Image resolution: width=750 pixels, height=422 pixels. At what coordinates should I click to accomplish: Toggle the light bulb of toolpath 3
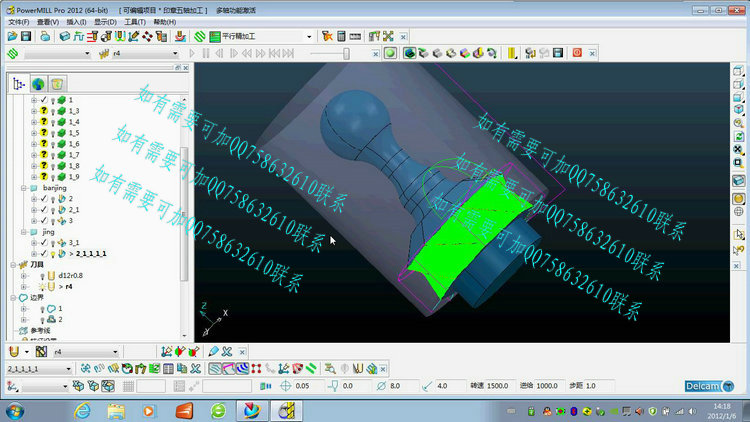point(53,221)
